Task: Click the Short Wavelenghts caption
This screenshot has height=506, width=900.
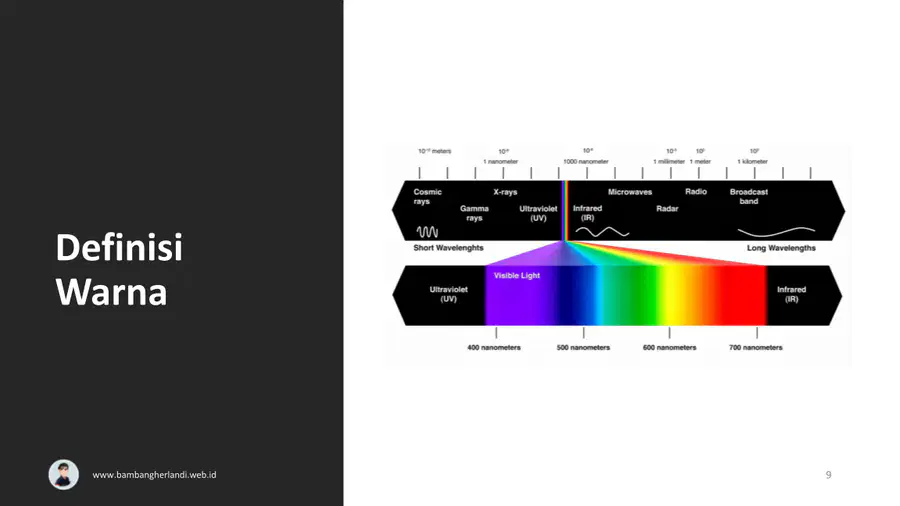Action: [x=448, y=248]
